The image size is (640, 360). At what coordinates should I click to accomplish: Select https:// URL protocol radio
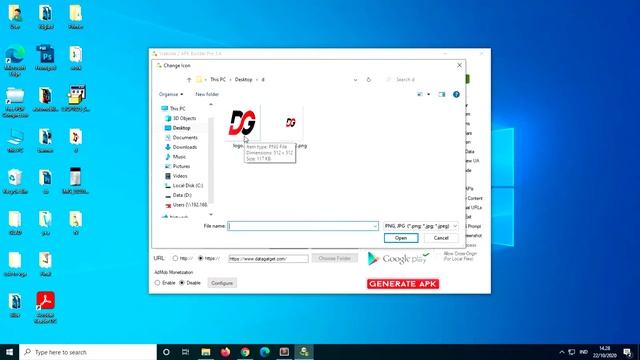200,258
